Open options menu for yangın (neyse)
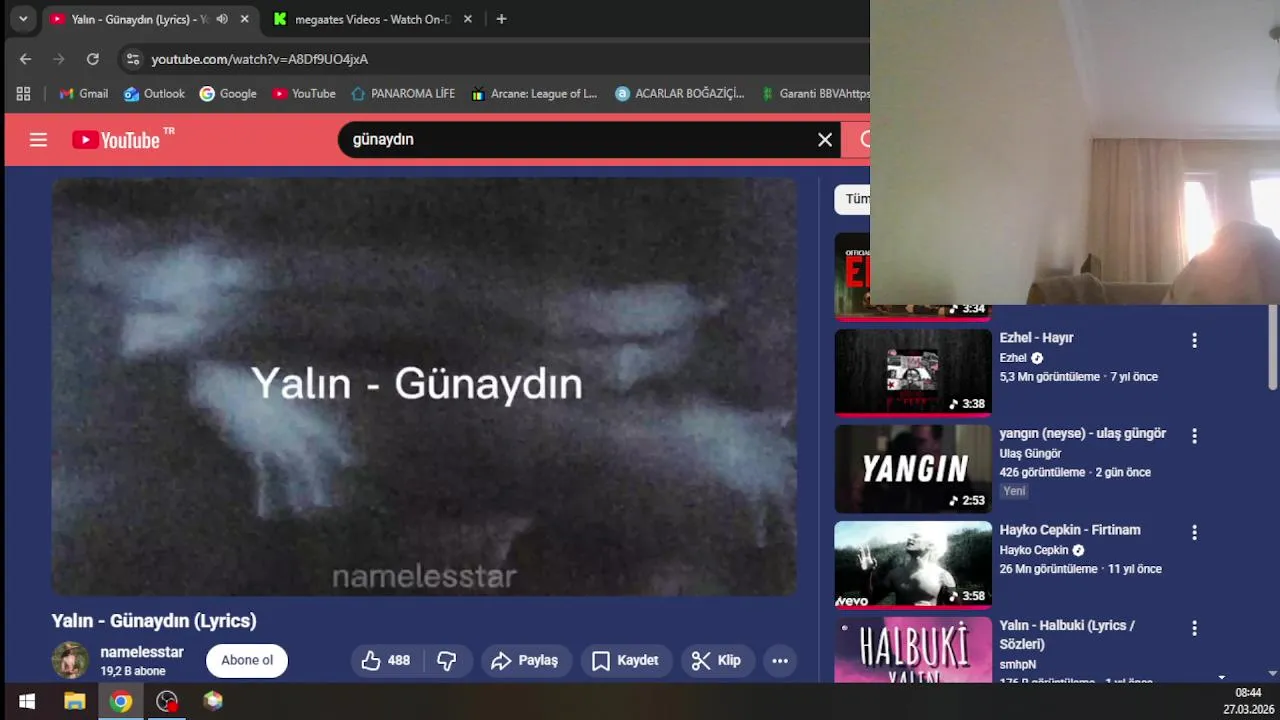 (x=1194, y=436)
